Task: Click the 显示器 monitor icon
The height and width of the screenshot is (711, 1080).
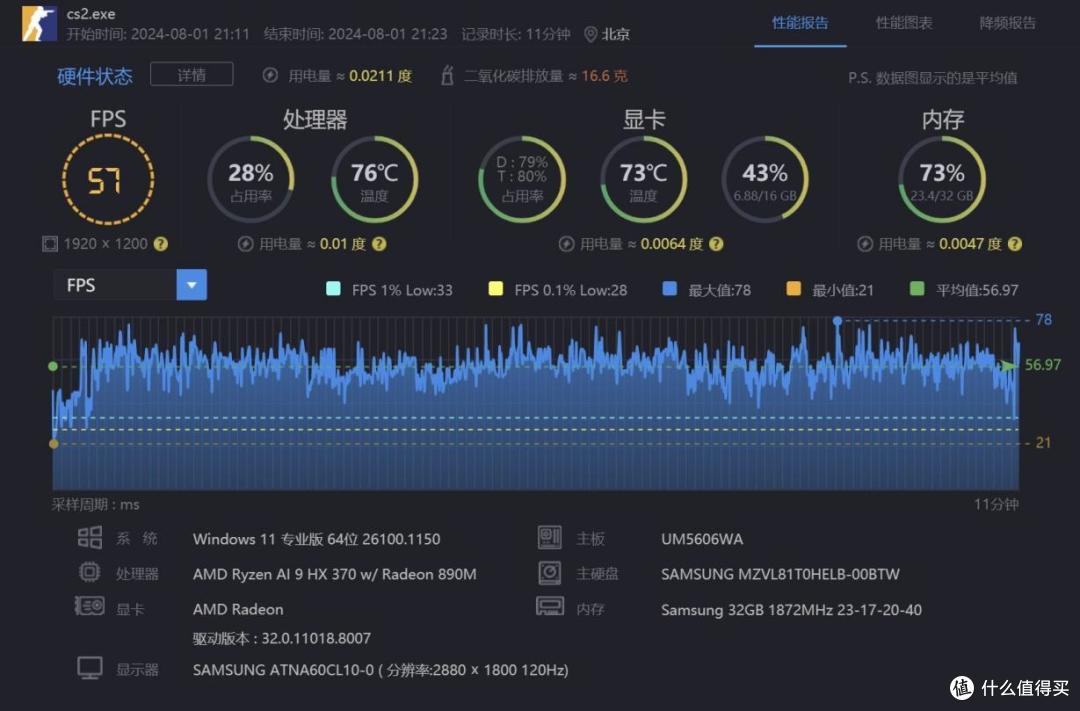Action: tap(90, 668)
